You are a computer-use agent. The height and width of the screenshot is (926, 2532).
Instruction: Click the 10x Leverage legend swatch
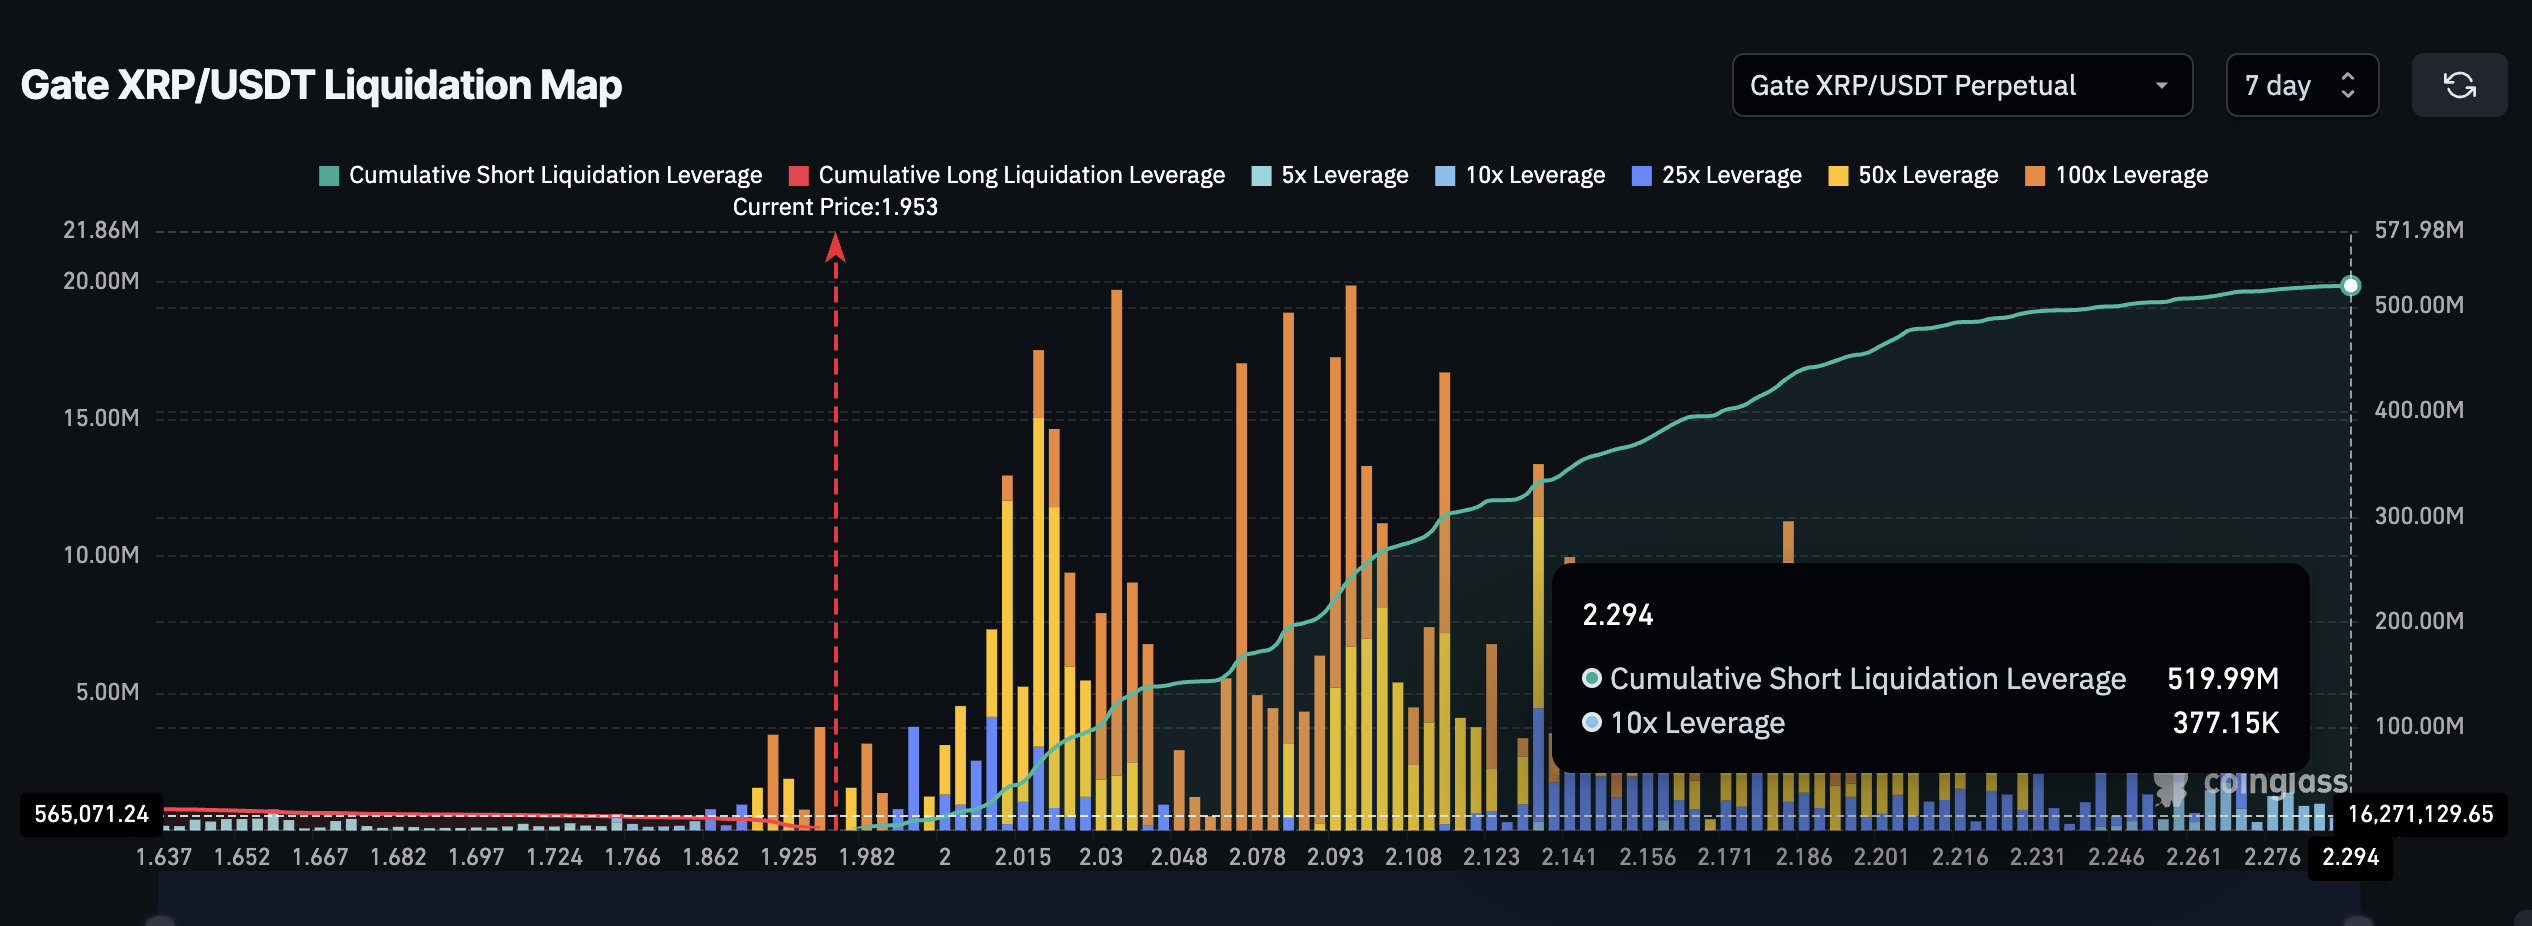pyautogui.click(x=1445, y=176)
